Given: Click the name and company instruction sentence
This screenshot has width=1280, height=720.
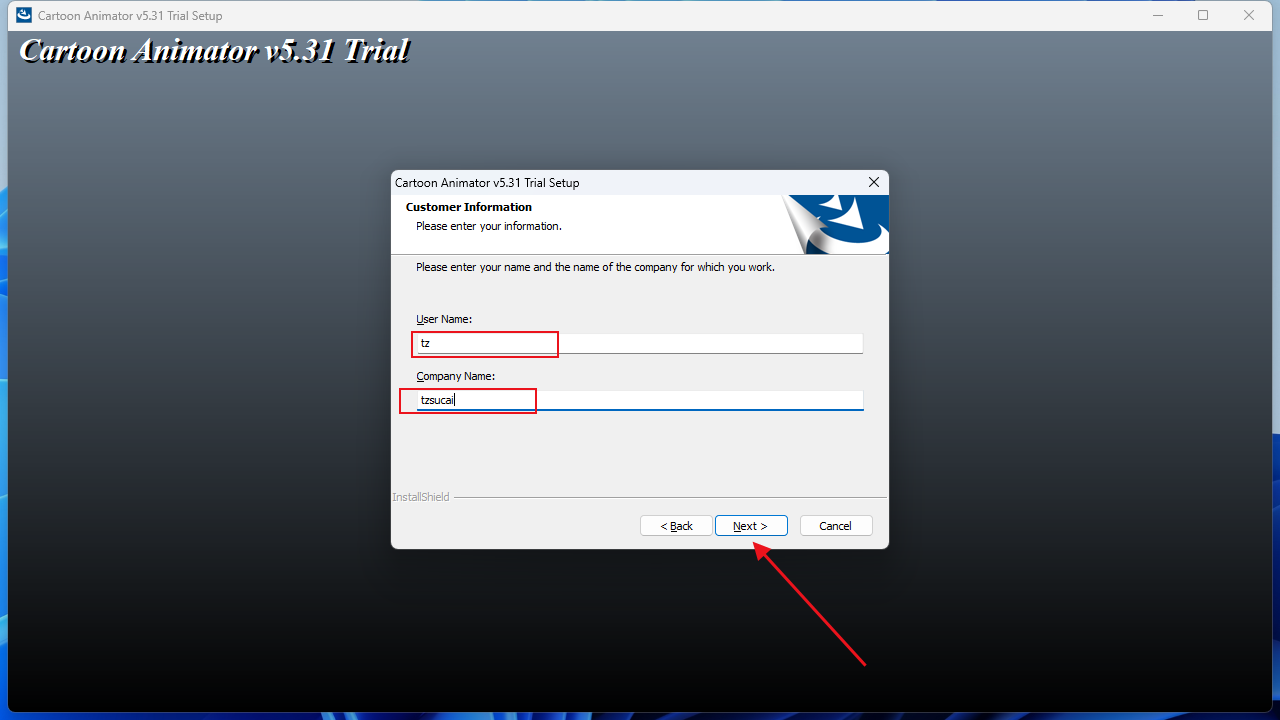Looking at the screenshot, I should 595,267.
